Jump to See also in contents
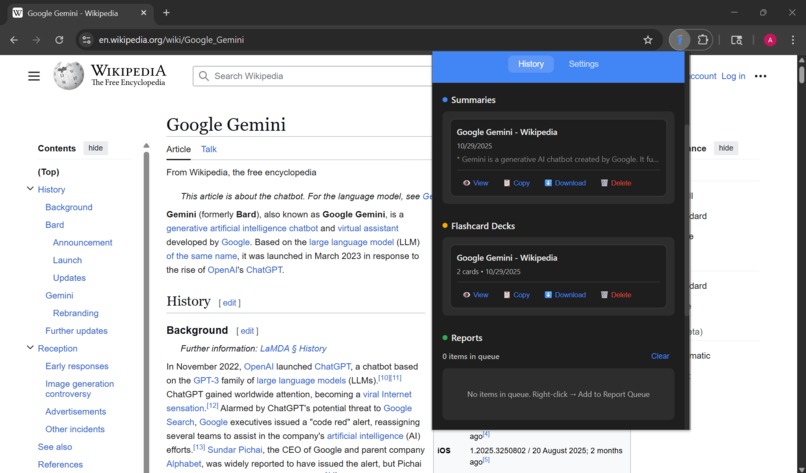 (x=55, y=447)
